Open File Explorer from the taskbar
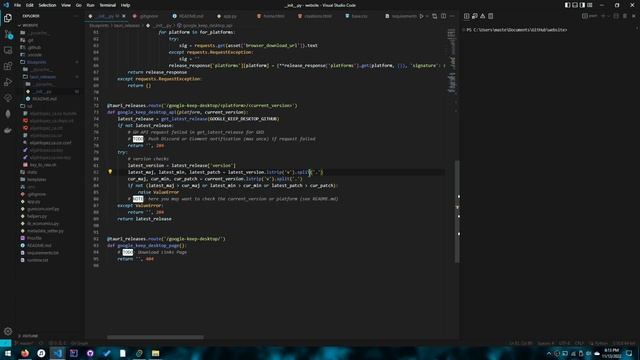 (155, 353)
